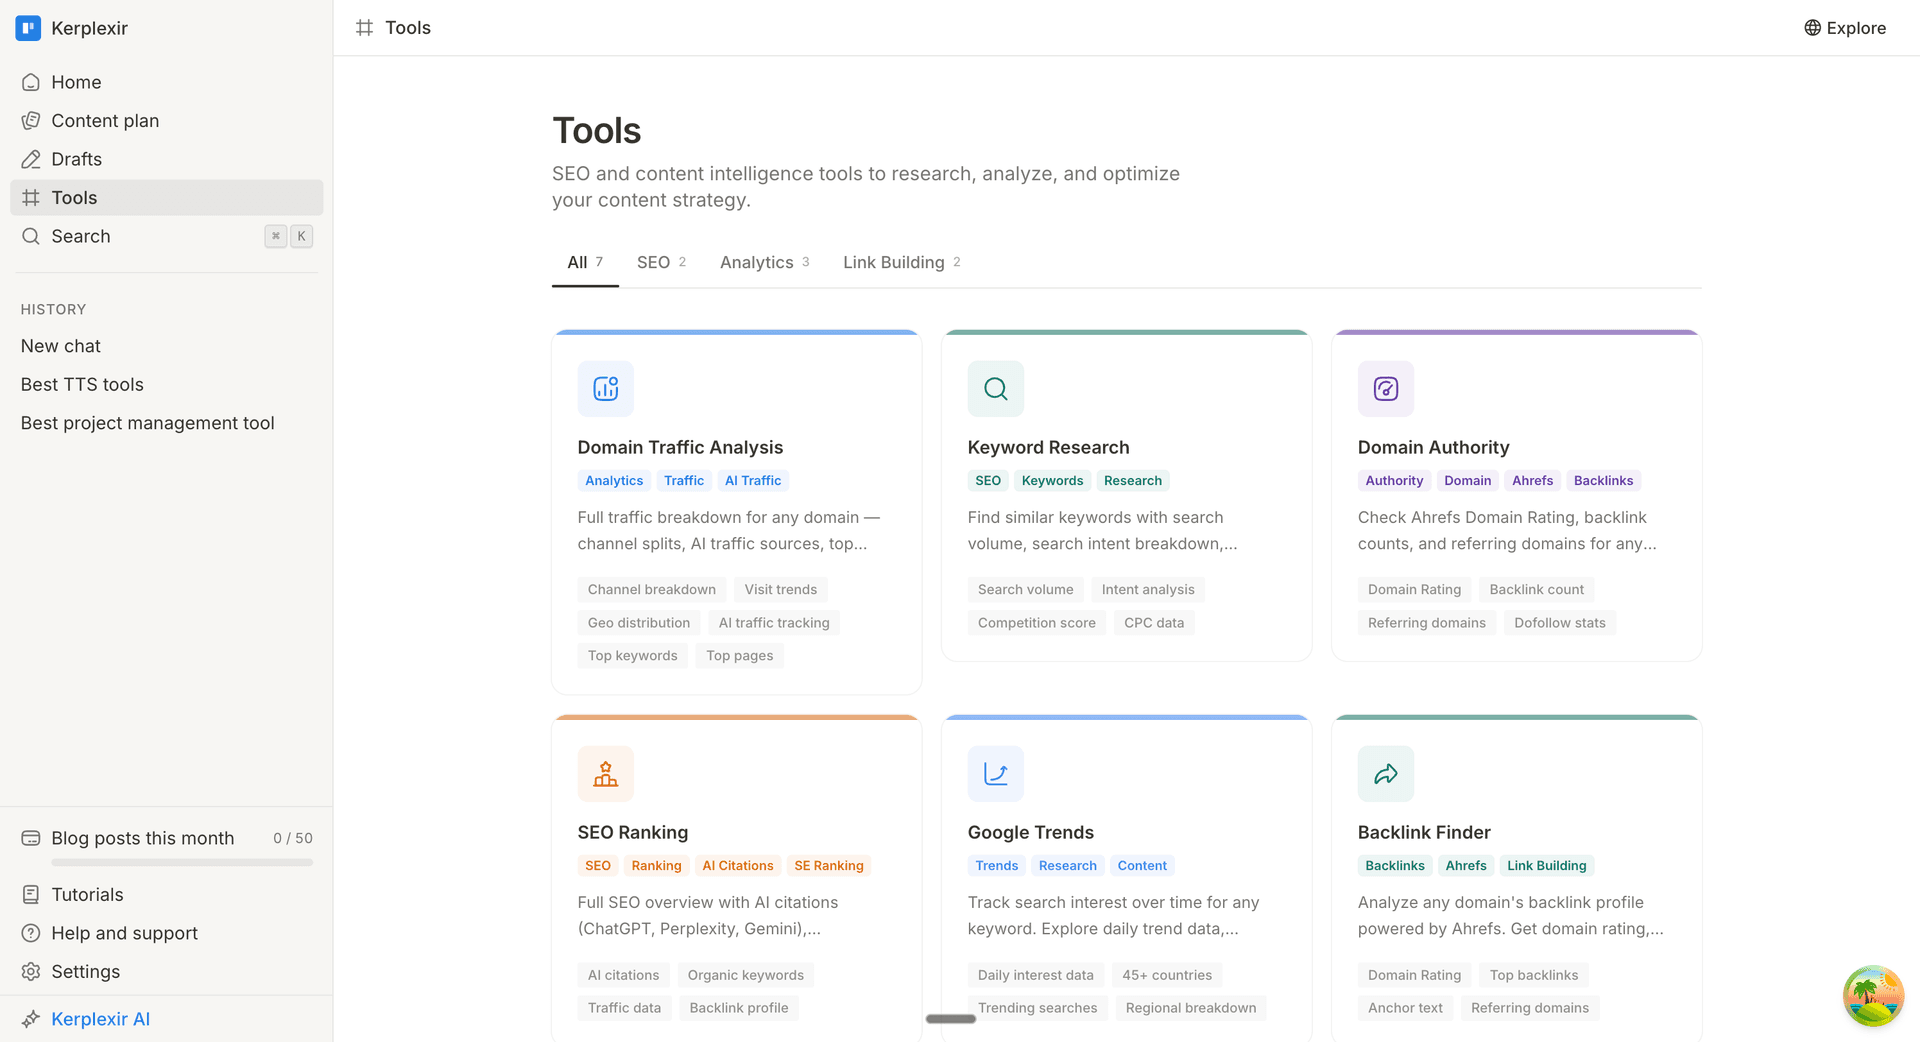Open the Tutorials page
The width and height of the screenshot is (1920, 1042).
[87, 894]
